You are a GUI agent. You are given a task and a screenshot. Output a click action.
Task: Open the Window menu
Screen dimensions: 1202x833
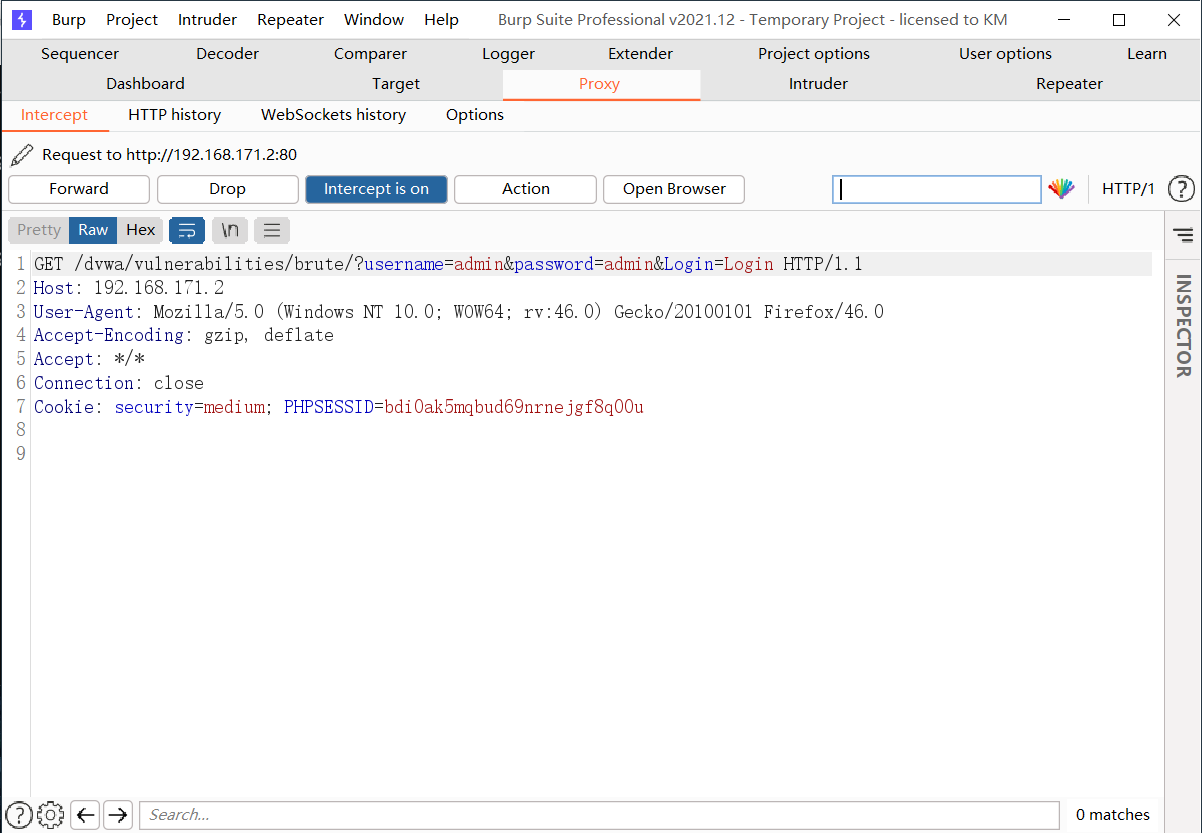coord(374,20)
